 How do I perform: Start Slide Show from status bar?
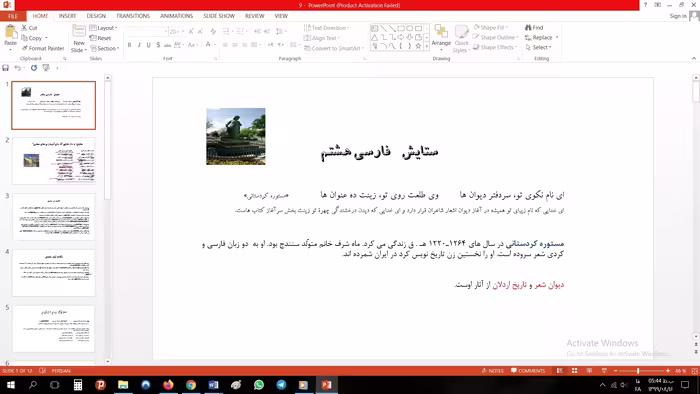pos(604,371)
